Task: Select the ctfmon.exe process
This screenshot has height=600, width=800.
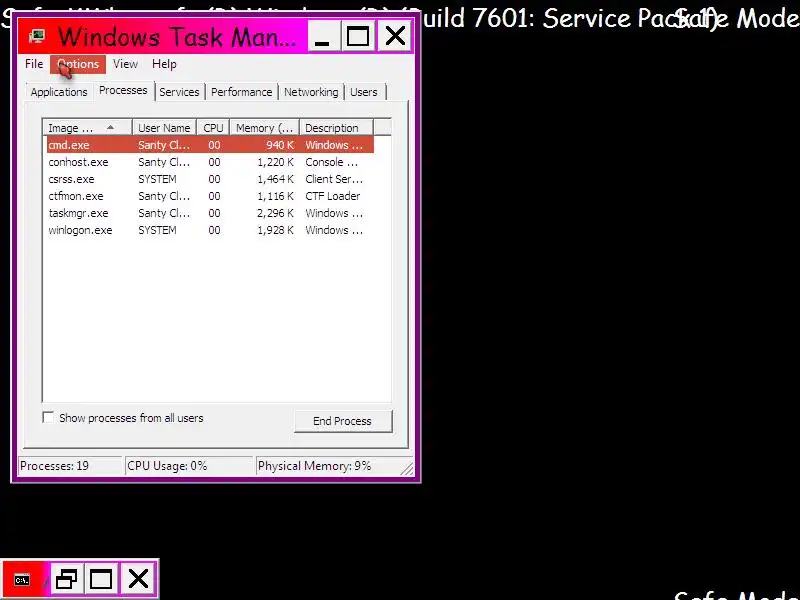Action: point(210,196)
